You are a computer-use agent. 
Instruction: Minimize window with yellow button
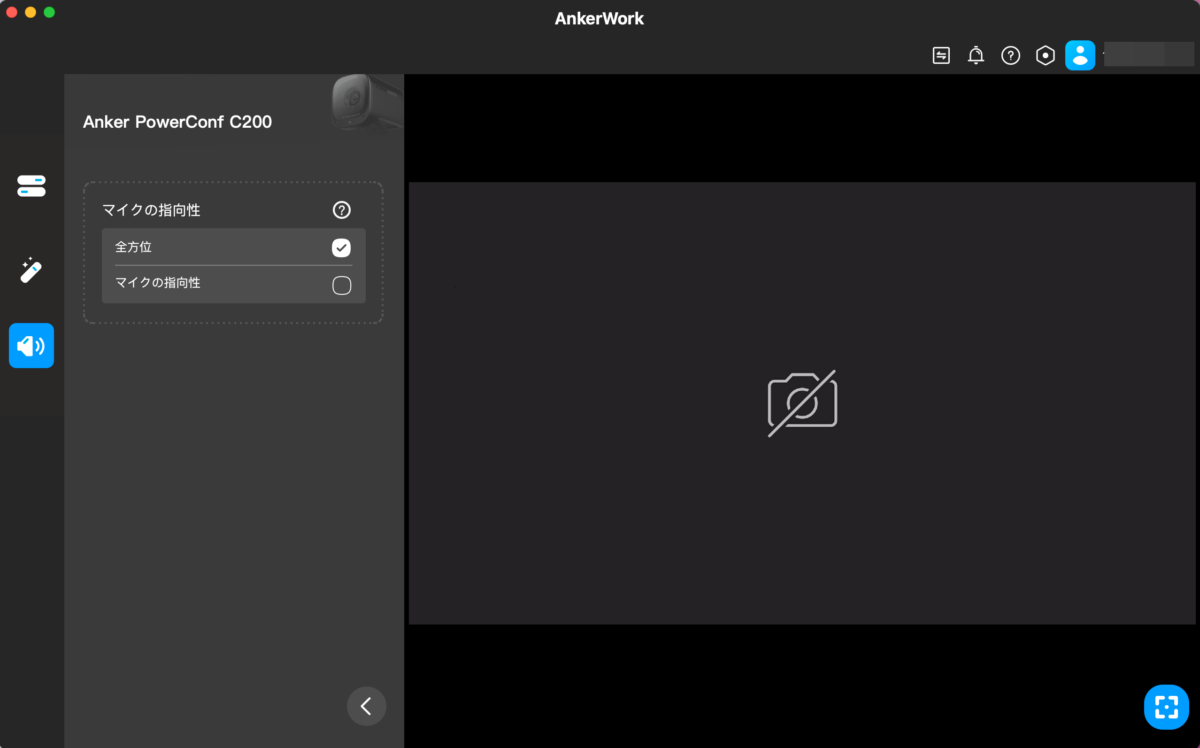(31, 12)
